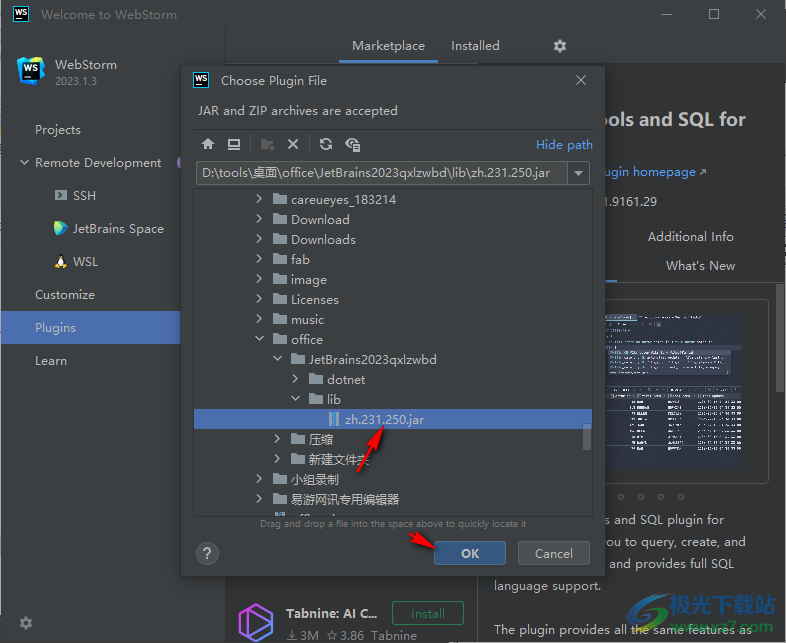The height and width of the screenshot is (643, 786).
Task: Collapse the lib folder
Action: coord(295,399)
